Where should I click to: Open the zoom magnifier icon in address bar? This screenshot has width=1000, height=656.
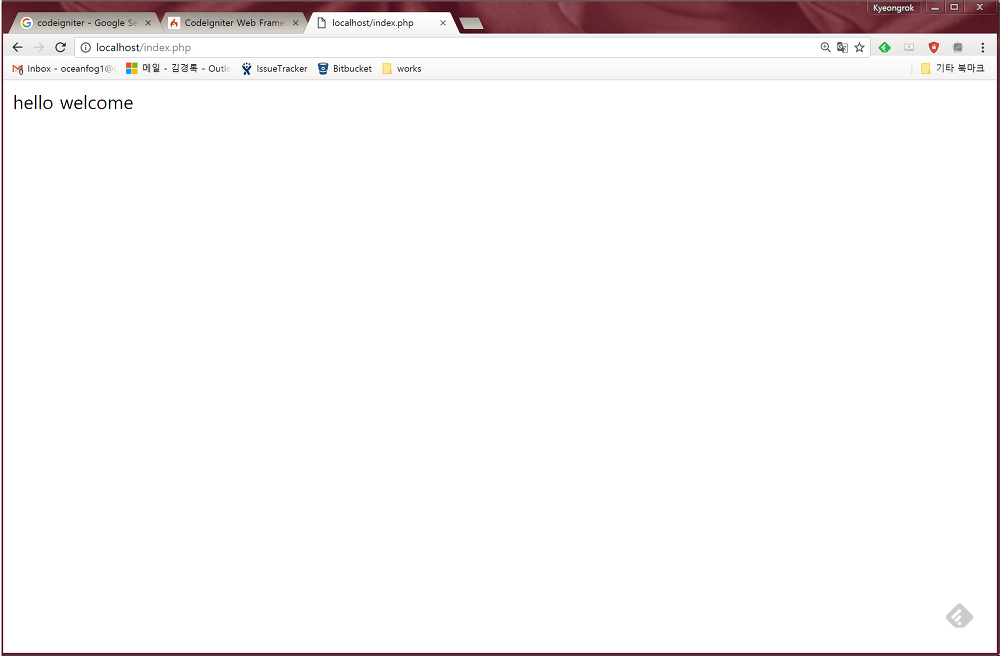coord(825,47)
